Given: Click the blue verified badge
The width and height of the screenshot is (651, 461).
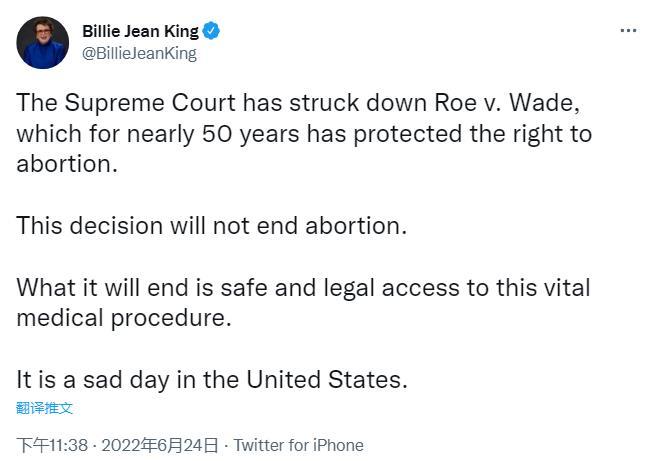Looking at the screenshot, I should click(212, 31).
